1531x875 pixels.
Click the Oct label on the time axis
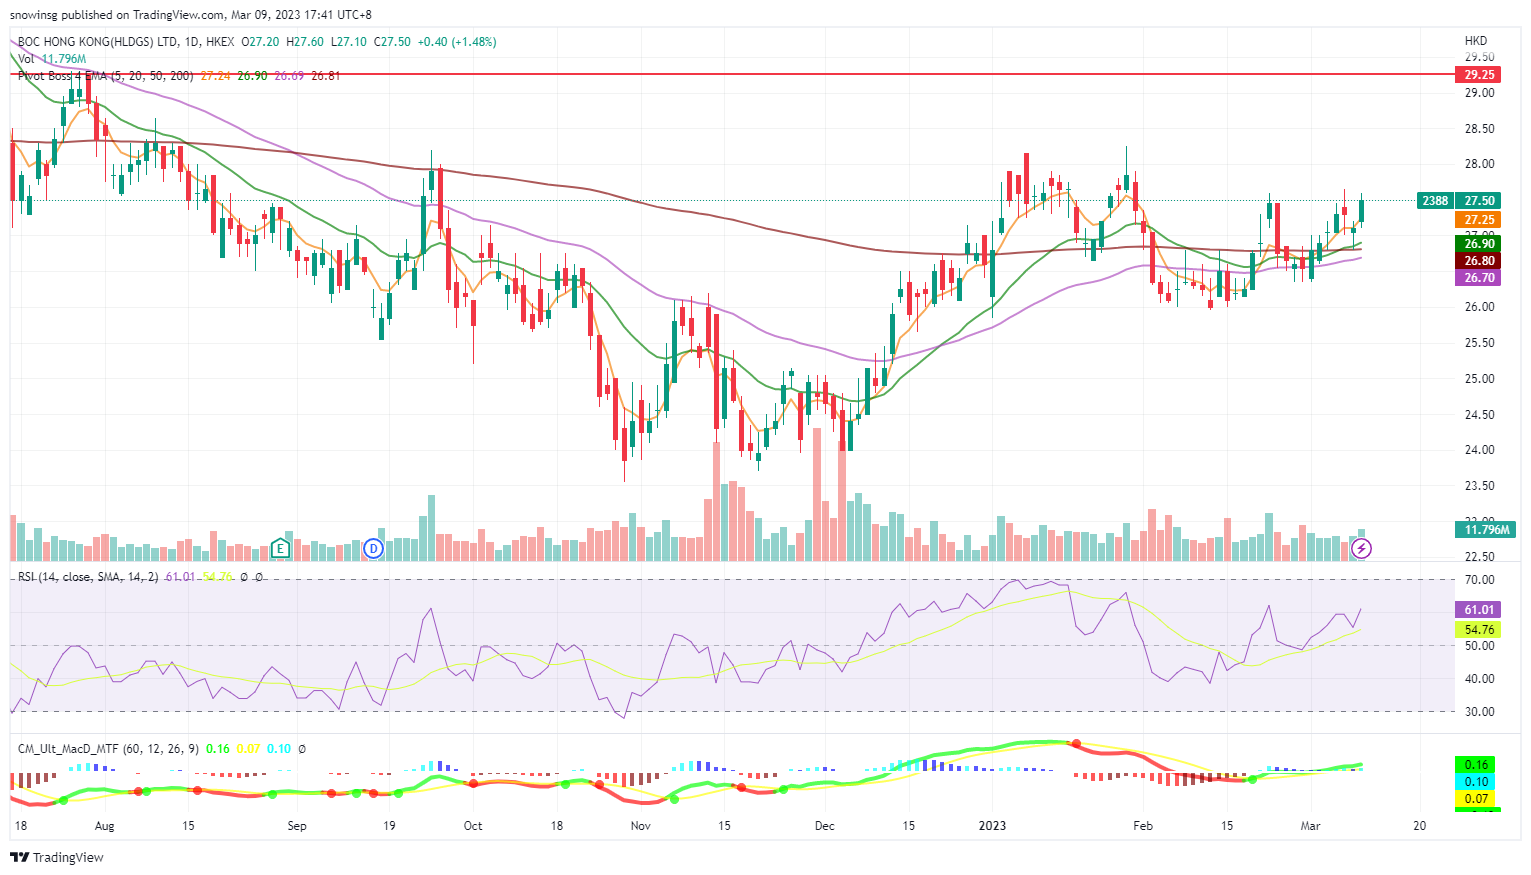pyautogui.click(x=473, y=826)
